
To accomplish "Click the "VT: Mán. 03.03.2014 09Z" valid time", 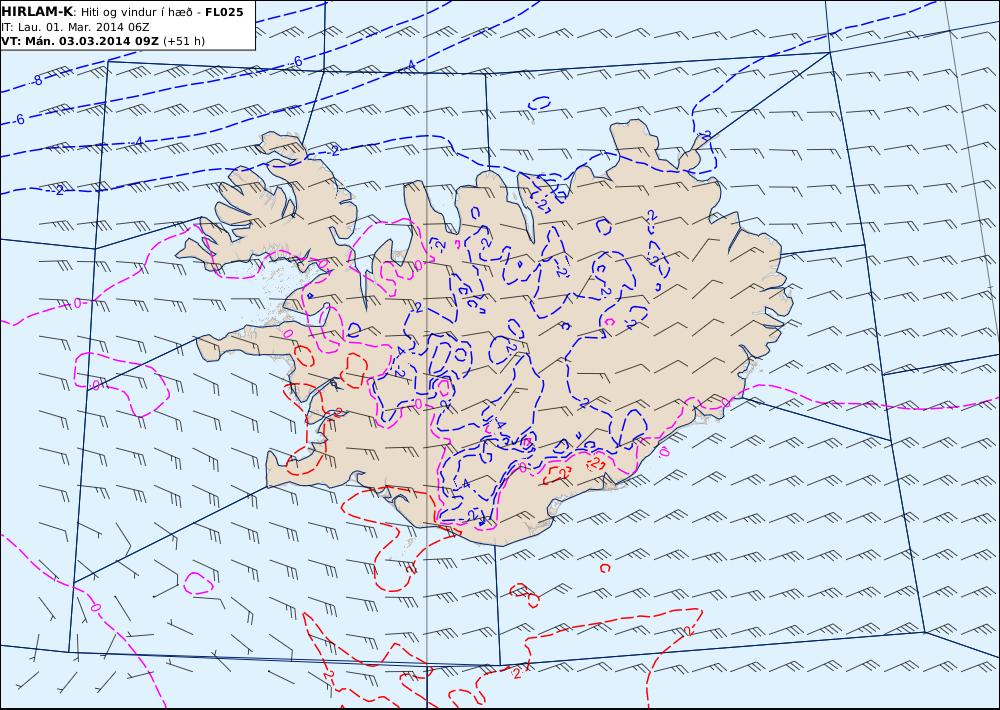I will point(80,41).
